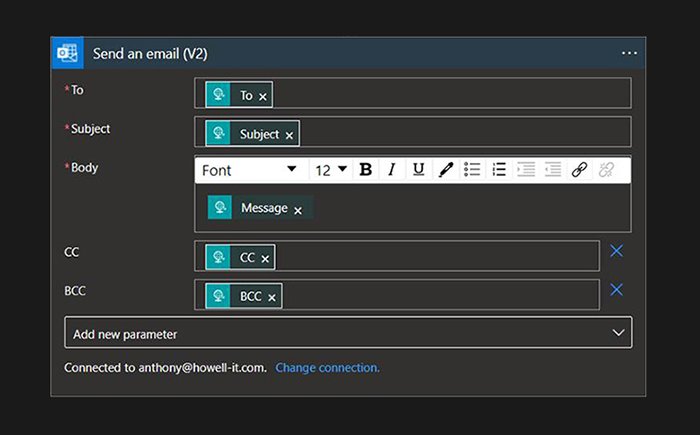Pick text color with the pen icon
Viewport: 700px width, 435px height.
tap(445, 170)
